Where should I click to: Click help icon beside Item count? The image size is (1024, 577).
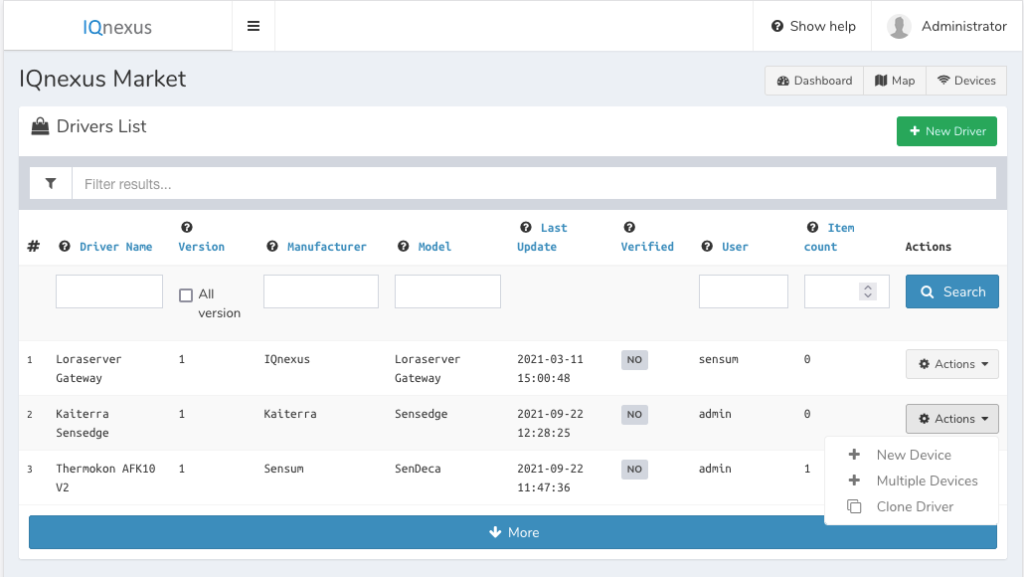[x=812, y=227]
